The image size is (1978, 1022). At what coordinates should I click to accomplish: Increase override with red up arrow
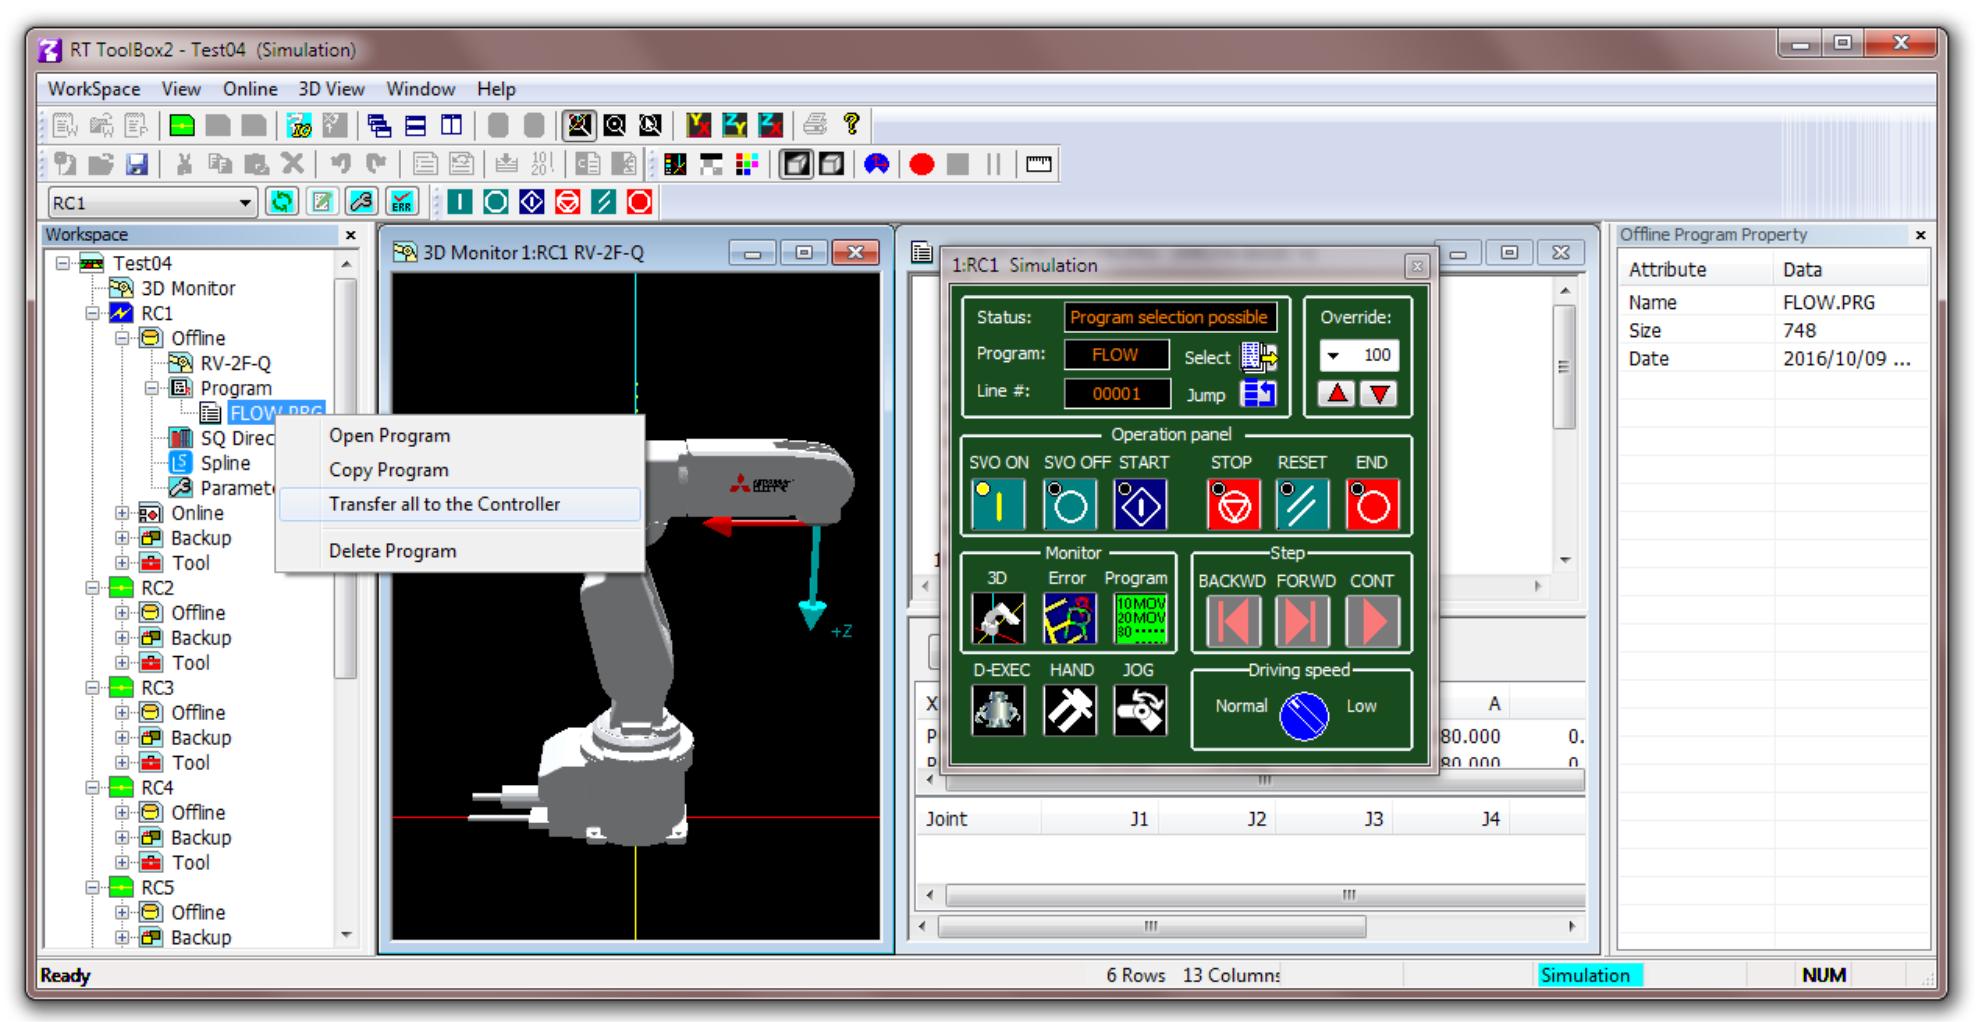(1337, 394)
